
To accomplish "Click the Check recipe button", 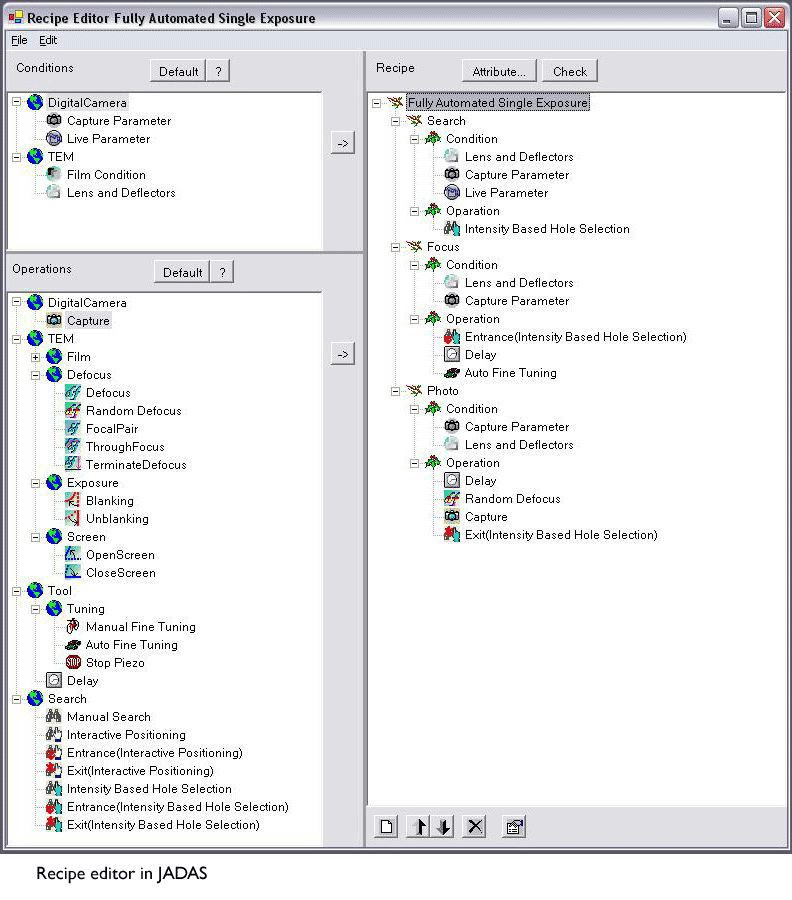I will (570, 71).
